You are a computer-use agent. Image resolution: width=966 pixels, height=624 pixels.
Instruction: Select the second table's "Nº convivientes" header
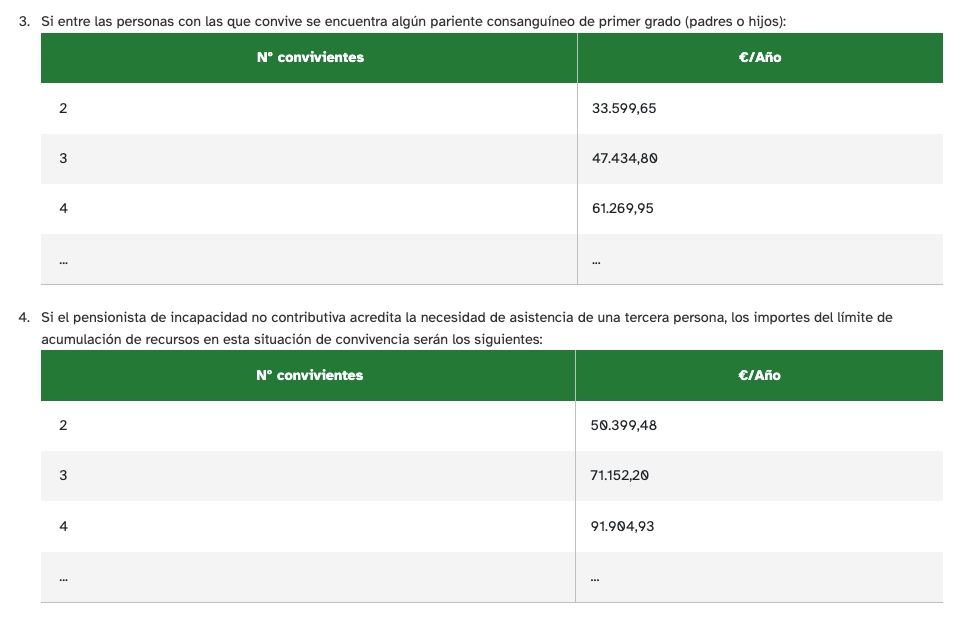[x=309, y=375]
